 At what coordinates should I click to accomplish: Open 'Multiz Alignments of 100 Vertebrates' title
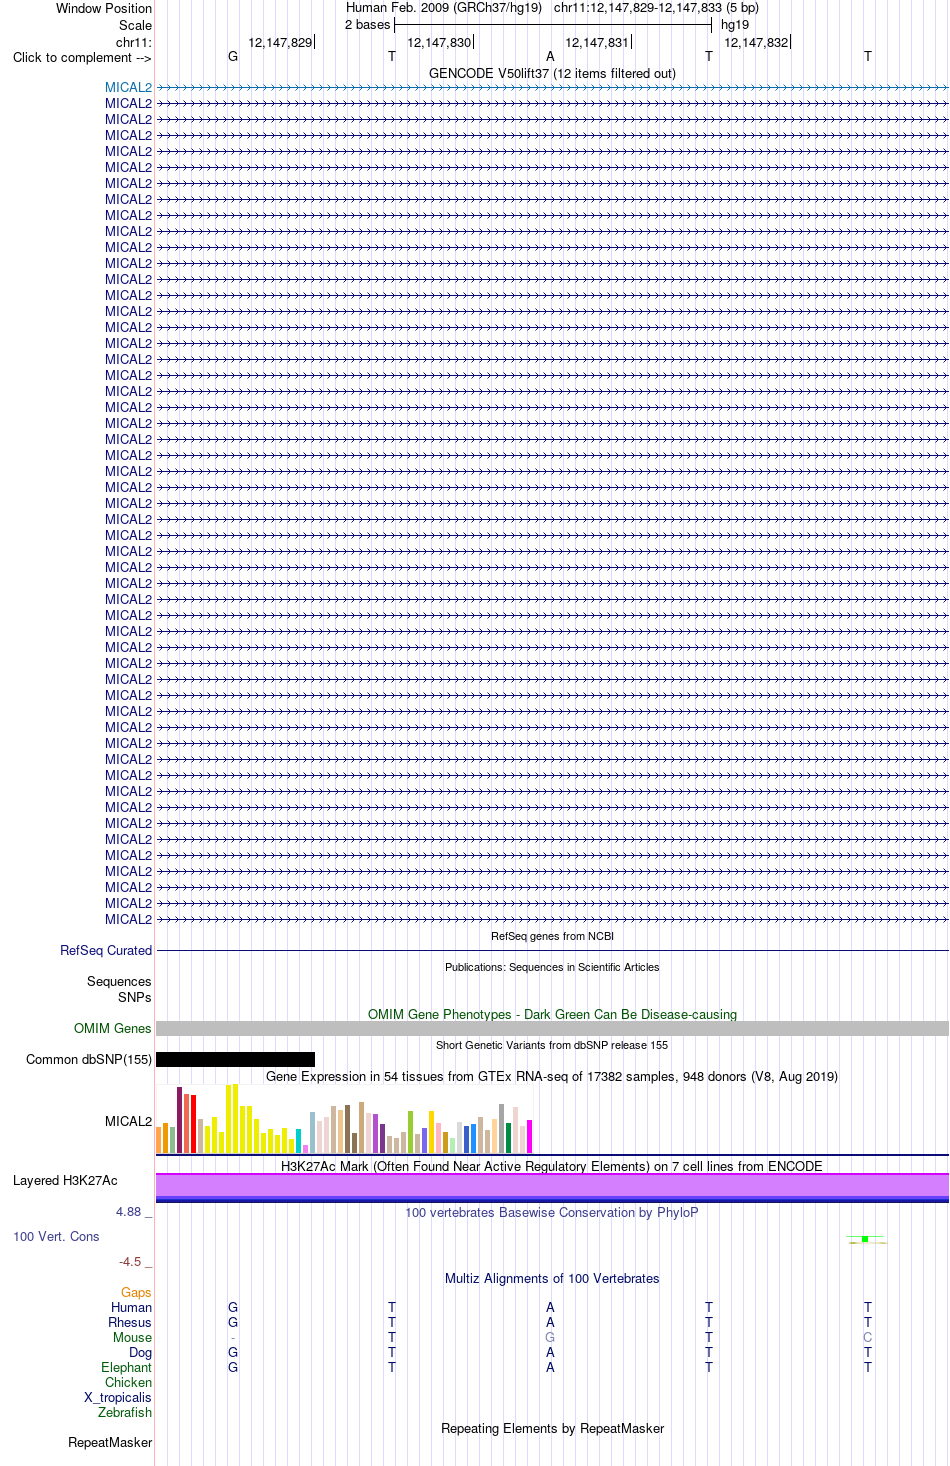click(x=552, y=1278)
